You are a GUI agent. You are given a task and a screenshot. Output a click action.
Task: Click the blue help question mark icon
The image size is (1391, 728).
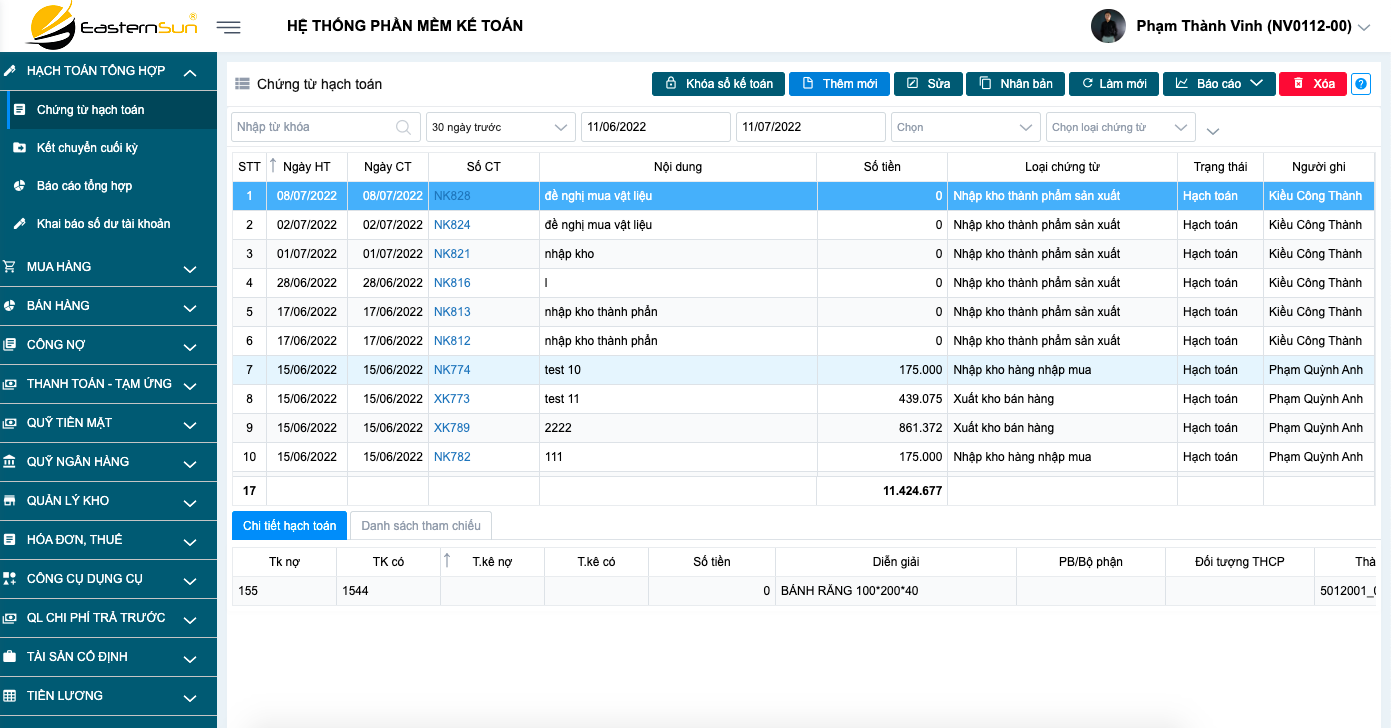click(1360, 84)
